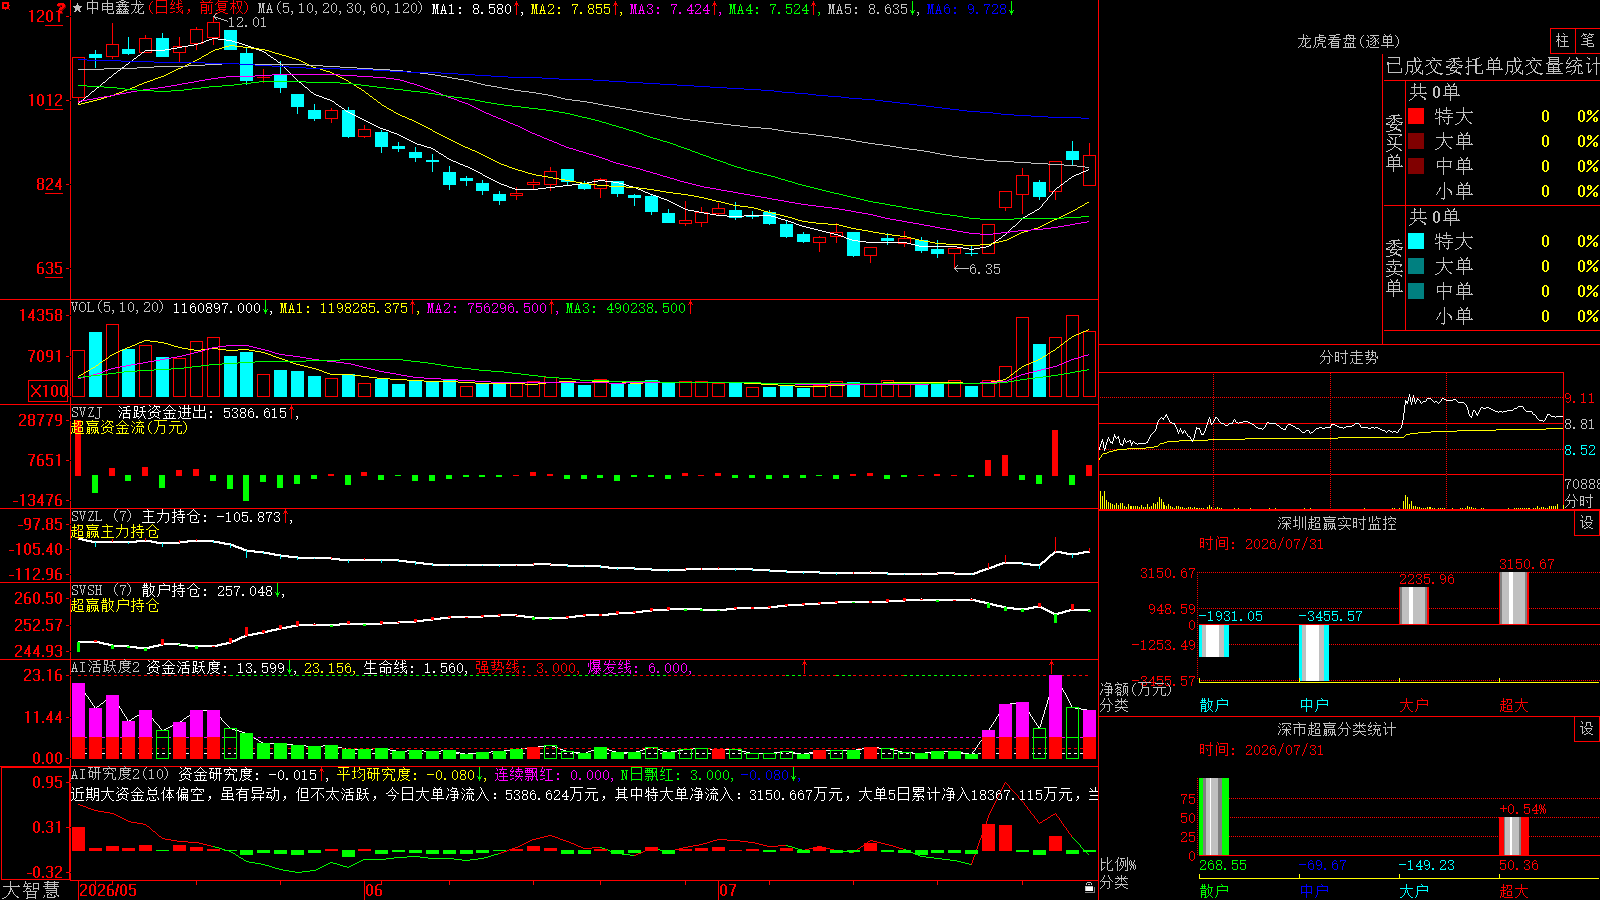Click the ×100 volume unit box
The width and height of the screenshot is (1600, 900).
click(x=49, y=391)
